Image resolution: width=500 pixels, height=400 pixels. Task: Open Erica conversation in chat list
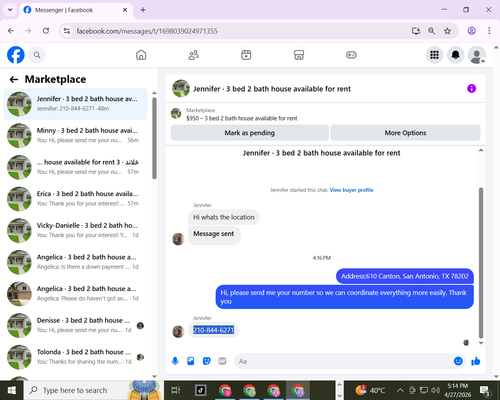coord(75,199)
